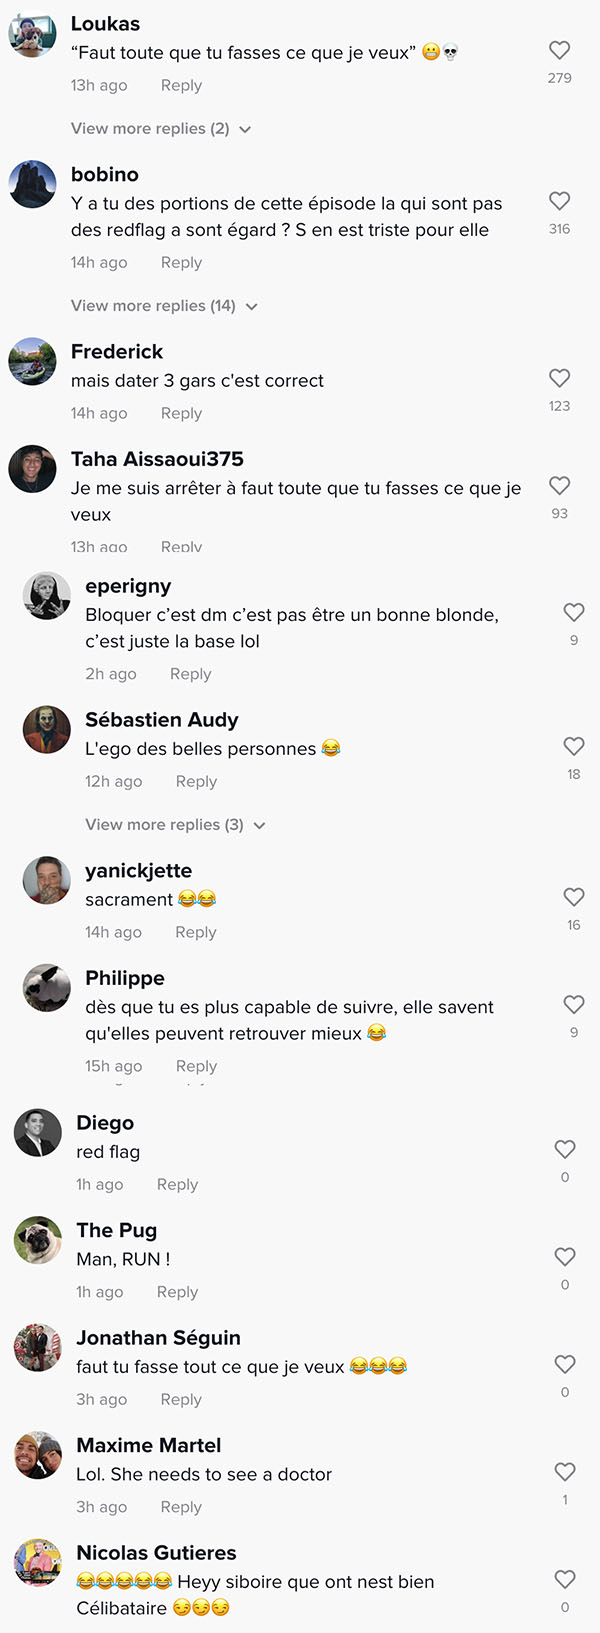The height and width of the screenshot is (1633, 600).
Task: Toggle like on Maxime Martel's comment
Action: [565, 1471]
